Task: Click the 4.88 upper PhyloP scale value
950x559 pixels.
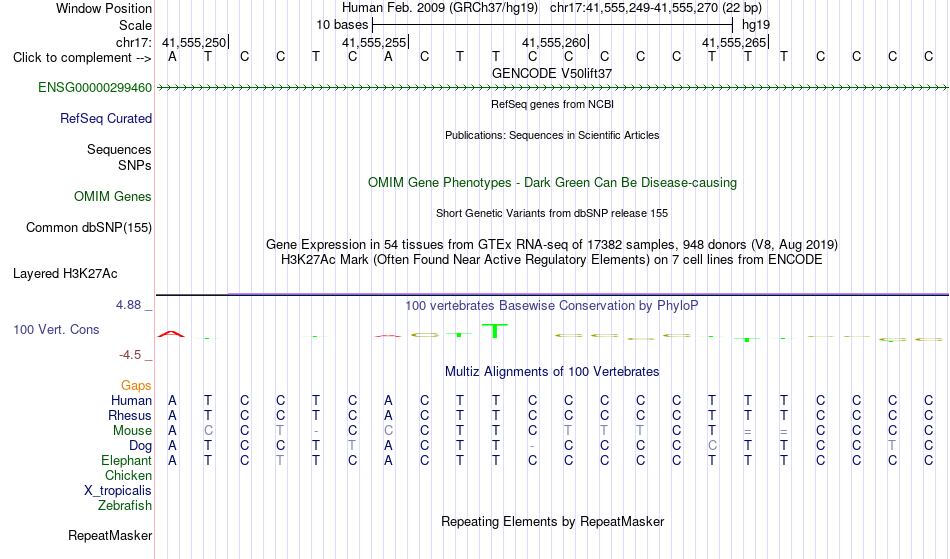Action: pos(128,305)
